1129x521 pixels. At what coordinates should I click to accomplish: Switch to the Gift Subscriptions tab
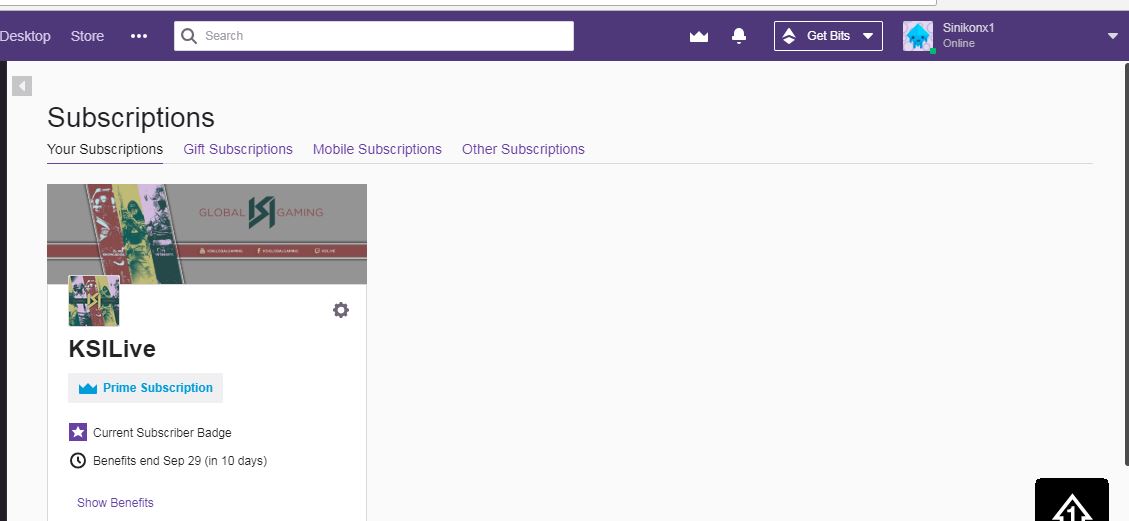(238, 149)
